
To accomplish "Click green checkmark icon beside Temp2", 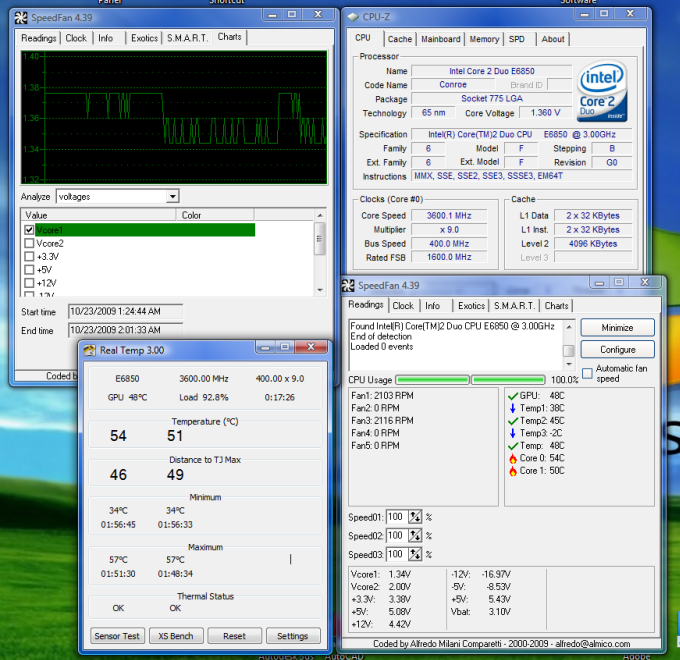I will click(x=513, y=421).
